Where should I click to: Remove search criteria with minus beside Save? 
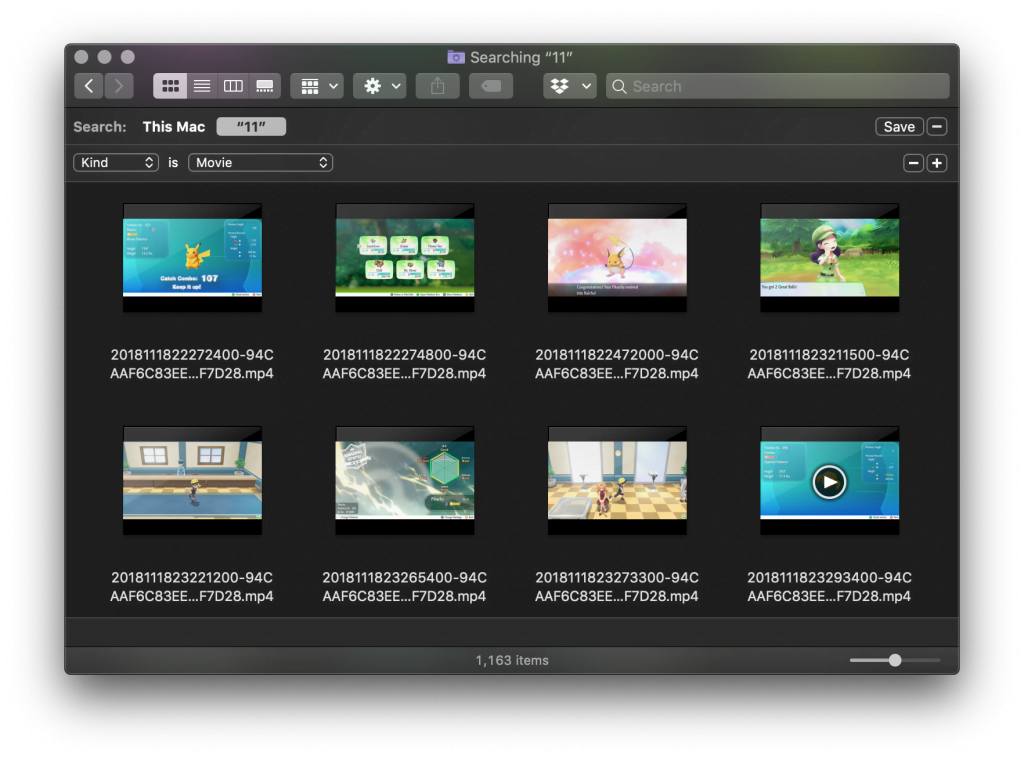click(x=937, y=127)
